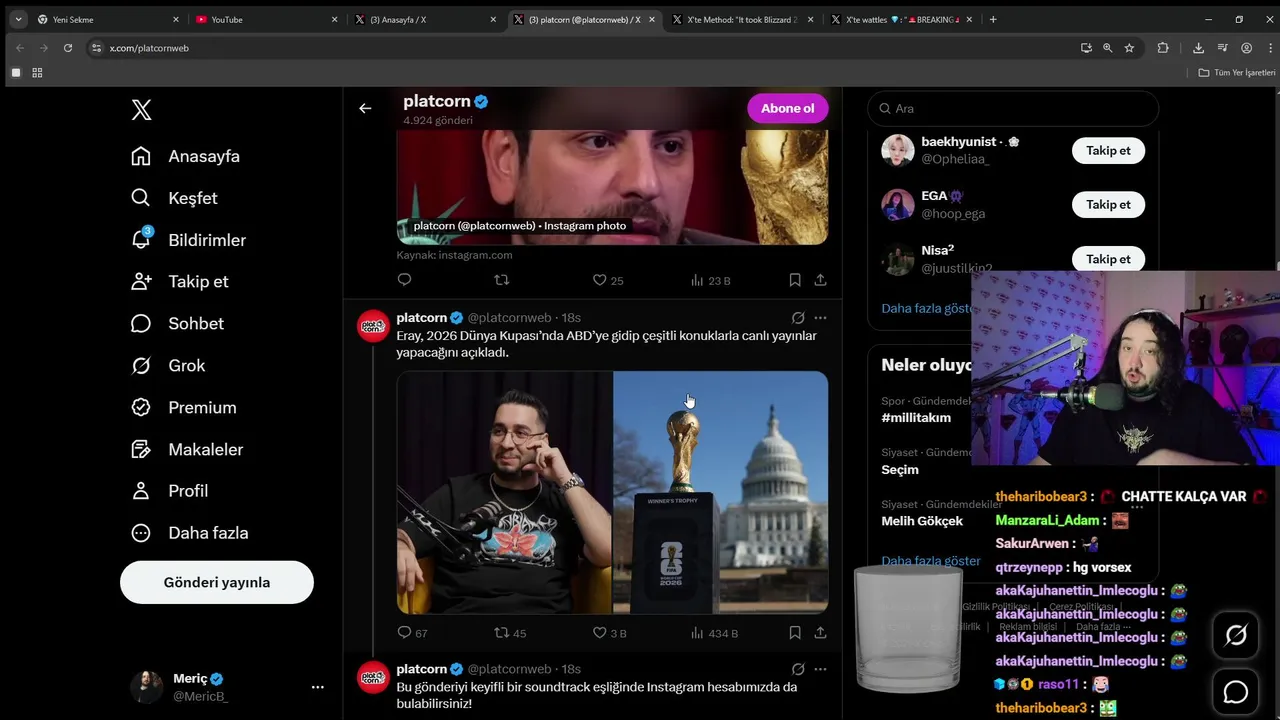The width and height of the screenshot is (1280, 720).
Task: Open floating messages chat button
Action: tap(1236, 692)
